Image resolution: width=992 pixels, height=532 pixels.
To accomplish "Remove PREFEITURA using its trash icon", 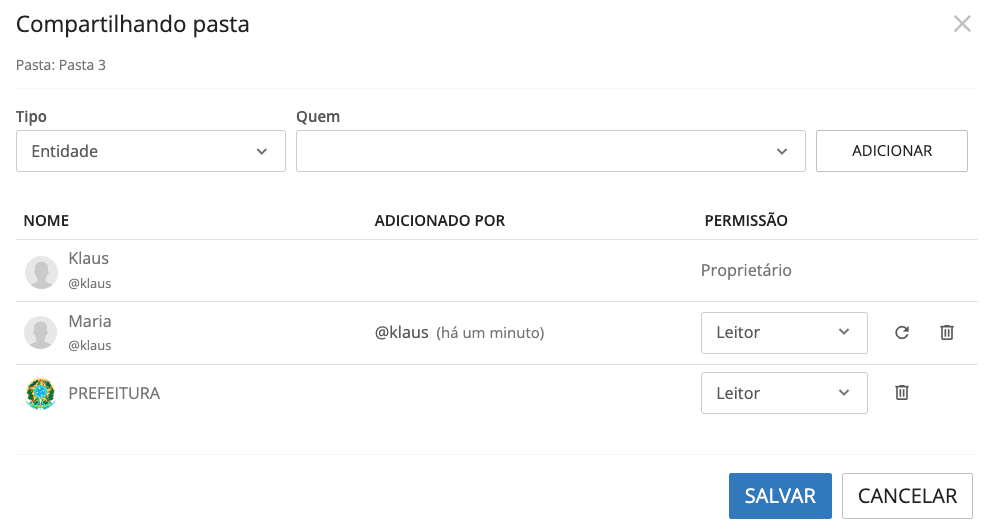I will pos(901,393).
